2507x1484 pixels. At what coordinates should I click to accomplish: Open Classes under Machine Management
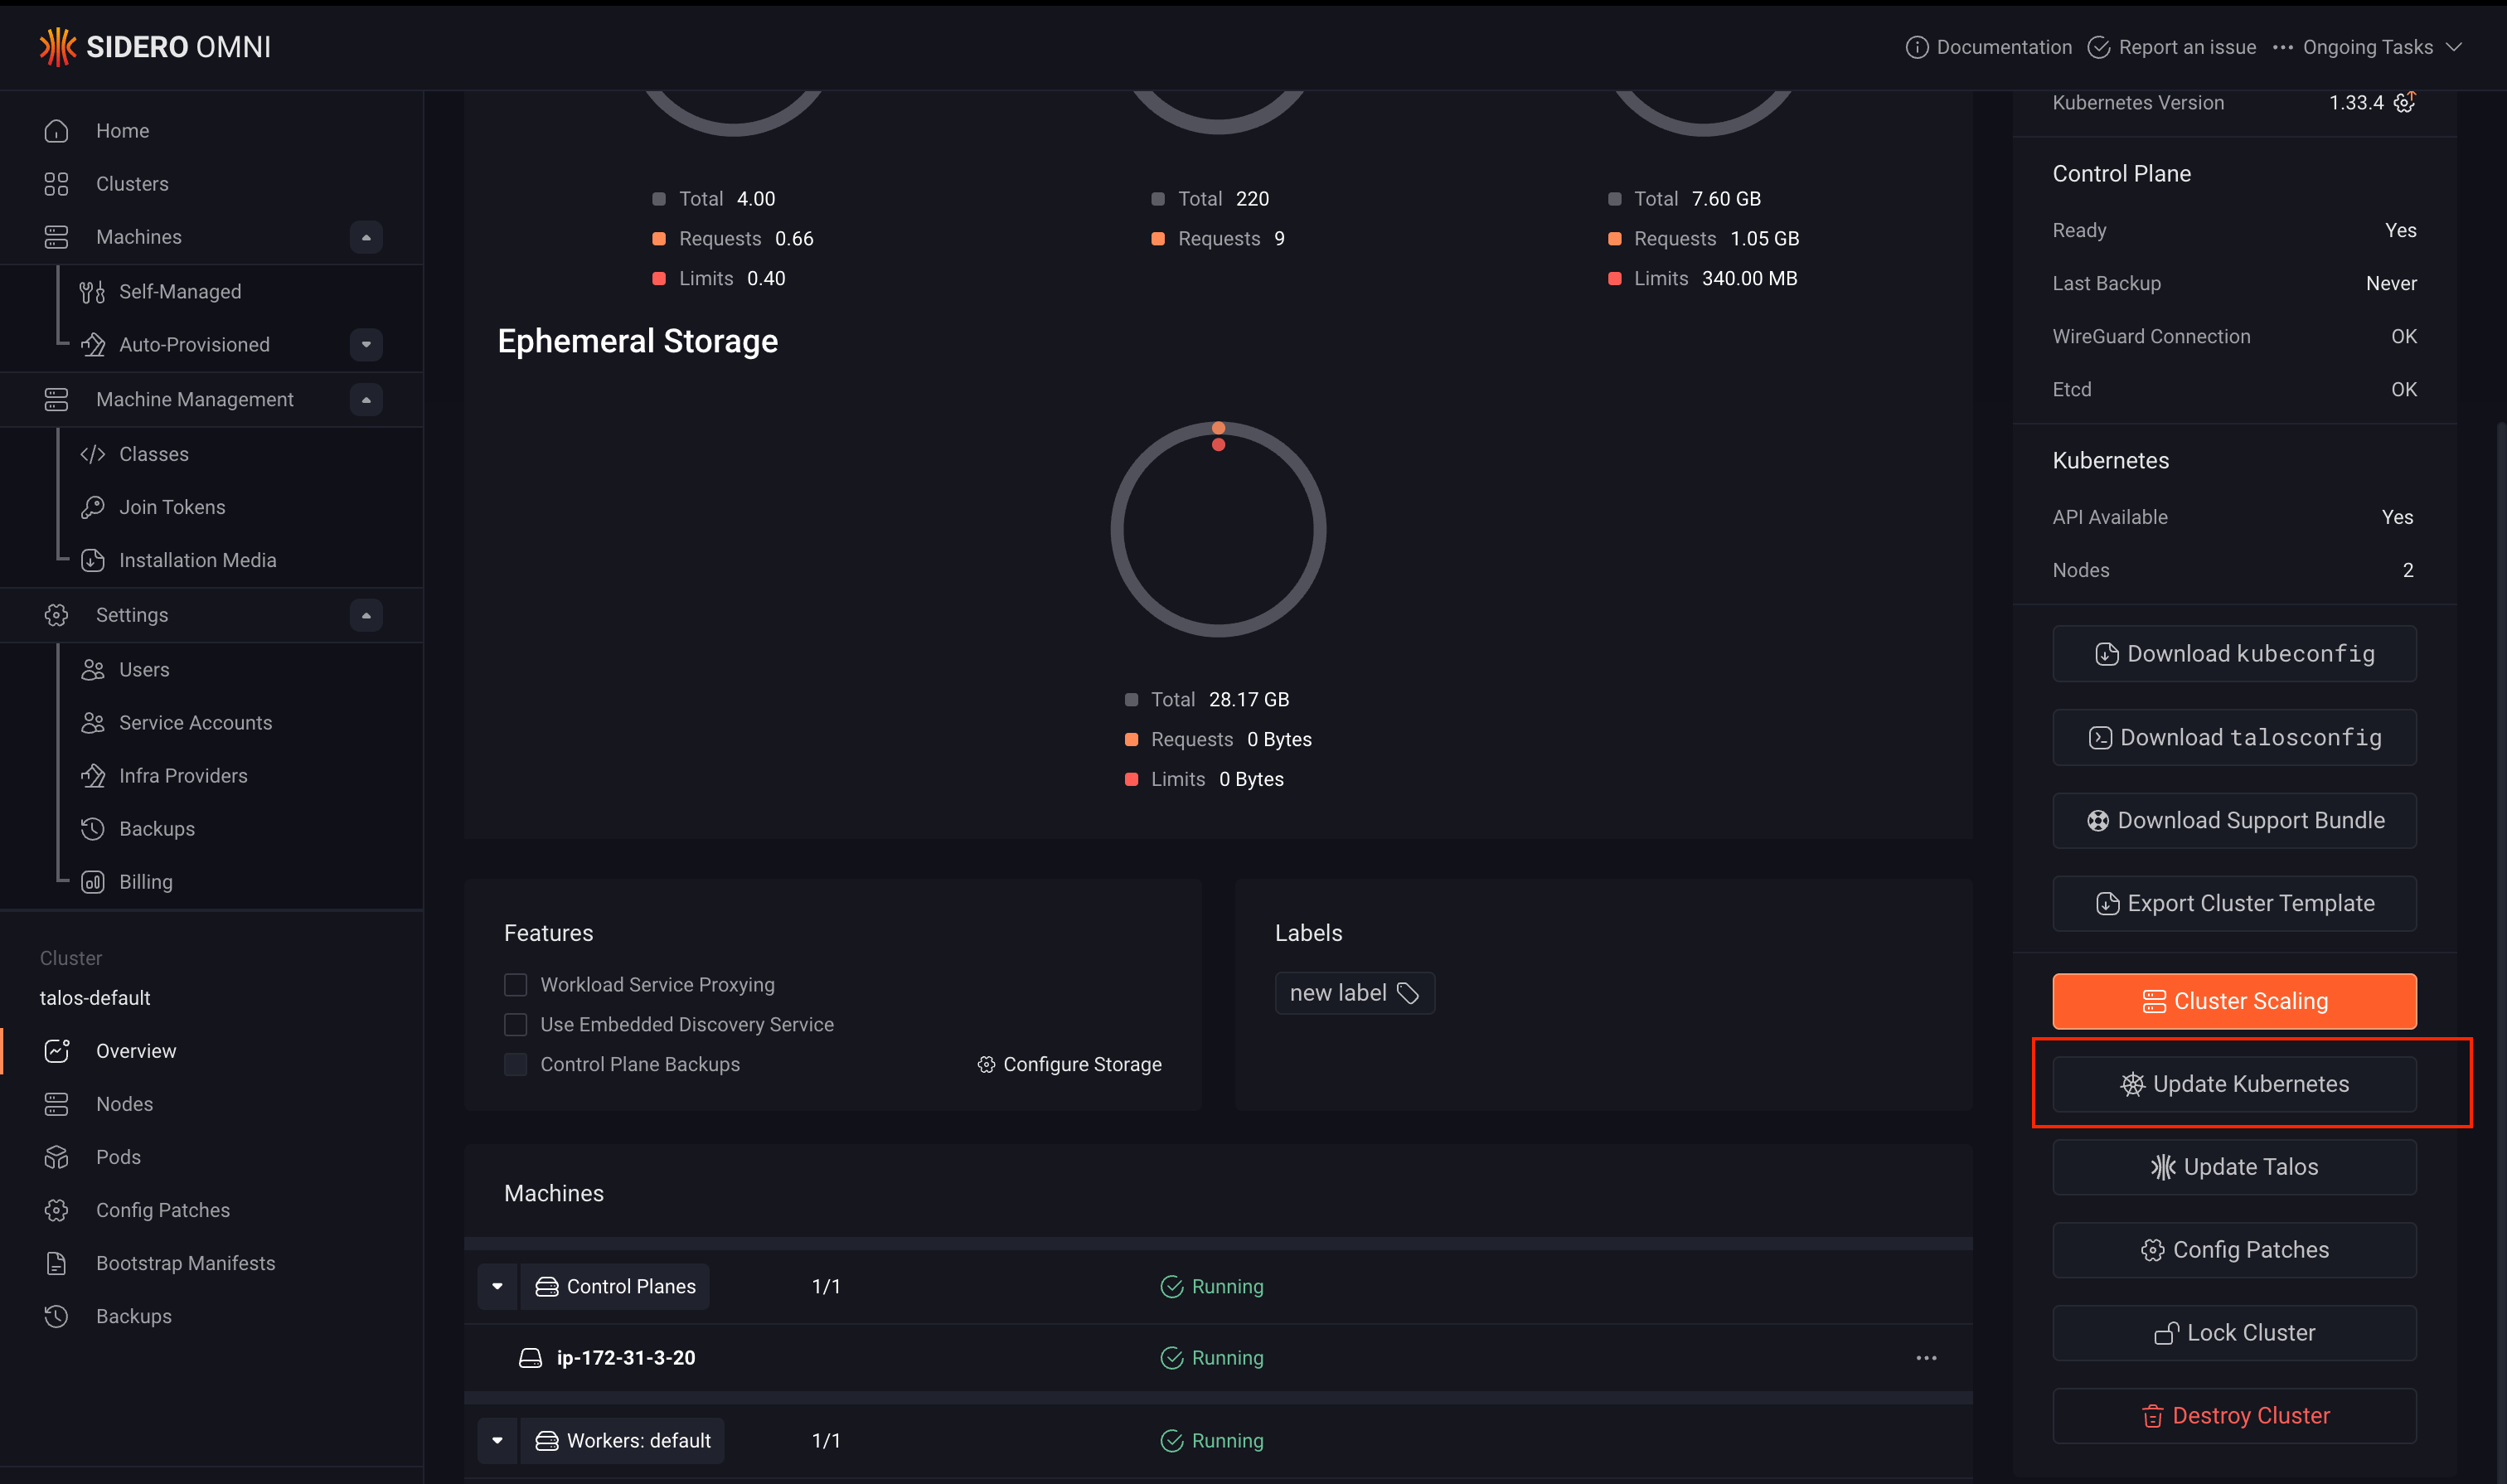[x=154, y=454]
